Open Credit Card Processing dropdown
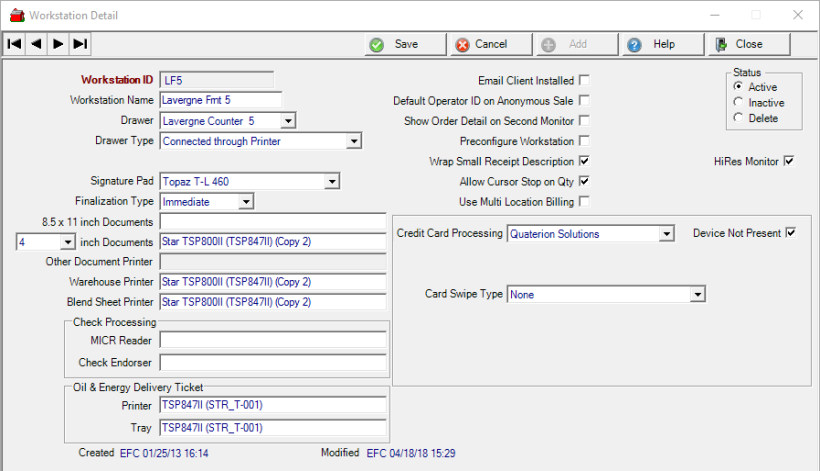This screenshot has width=820, height=471. click(x=666, y=234)
